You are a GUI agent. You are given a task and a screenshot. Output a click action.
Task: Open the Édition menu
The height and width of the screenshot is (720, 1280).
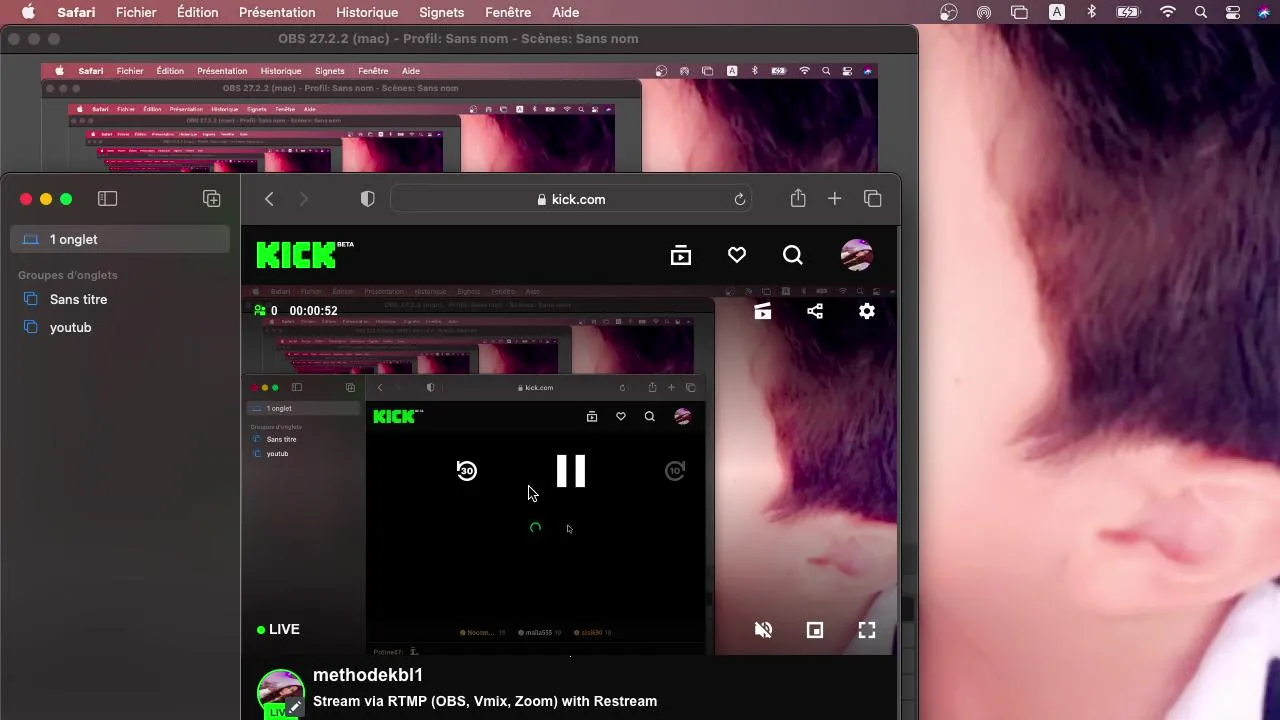coord(197,12)
